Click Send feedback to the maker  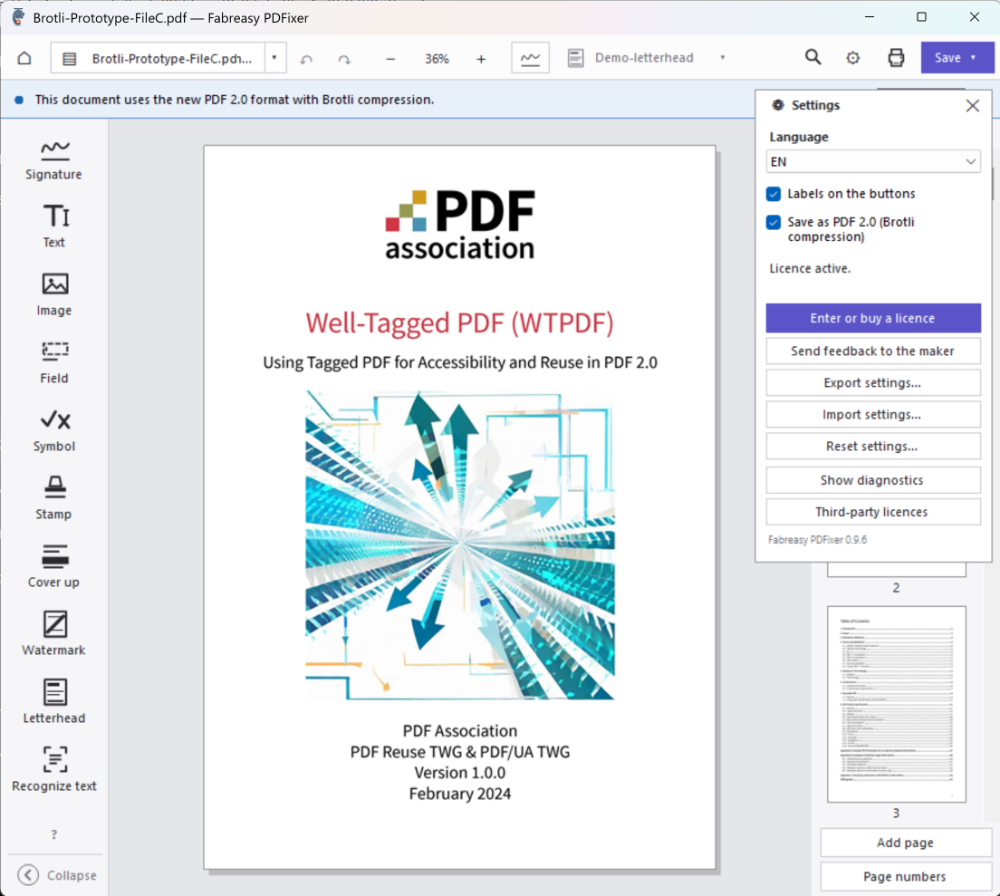(x=872, y=351)
